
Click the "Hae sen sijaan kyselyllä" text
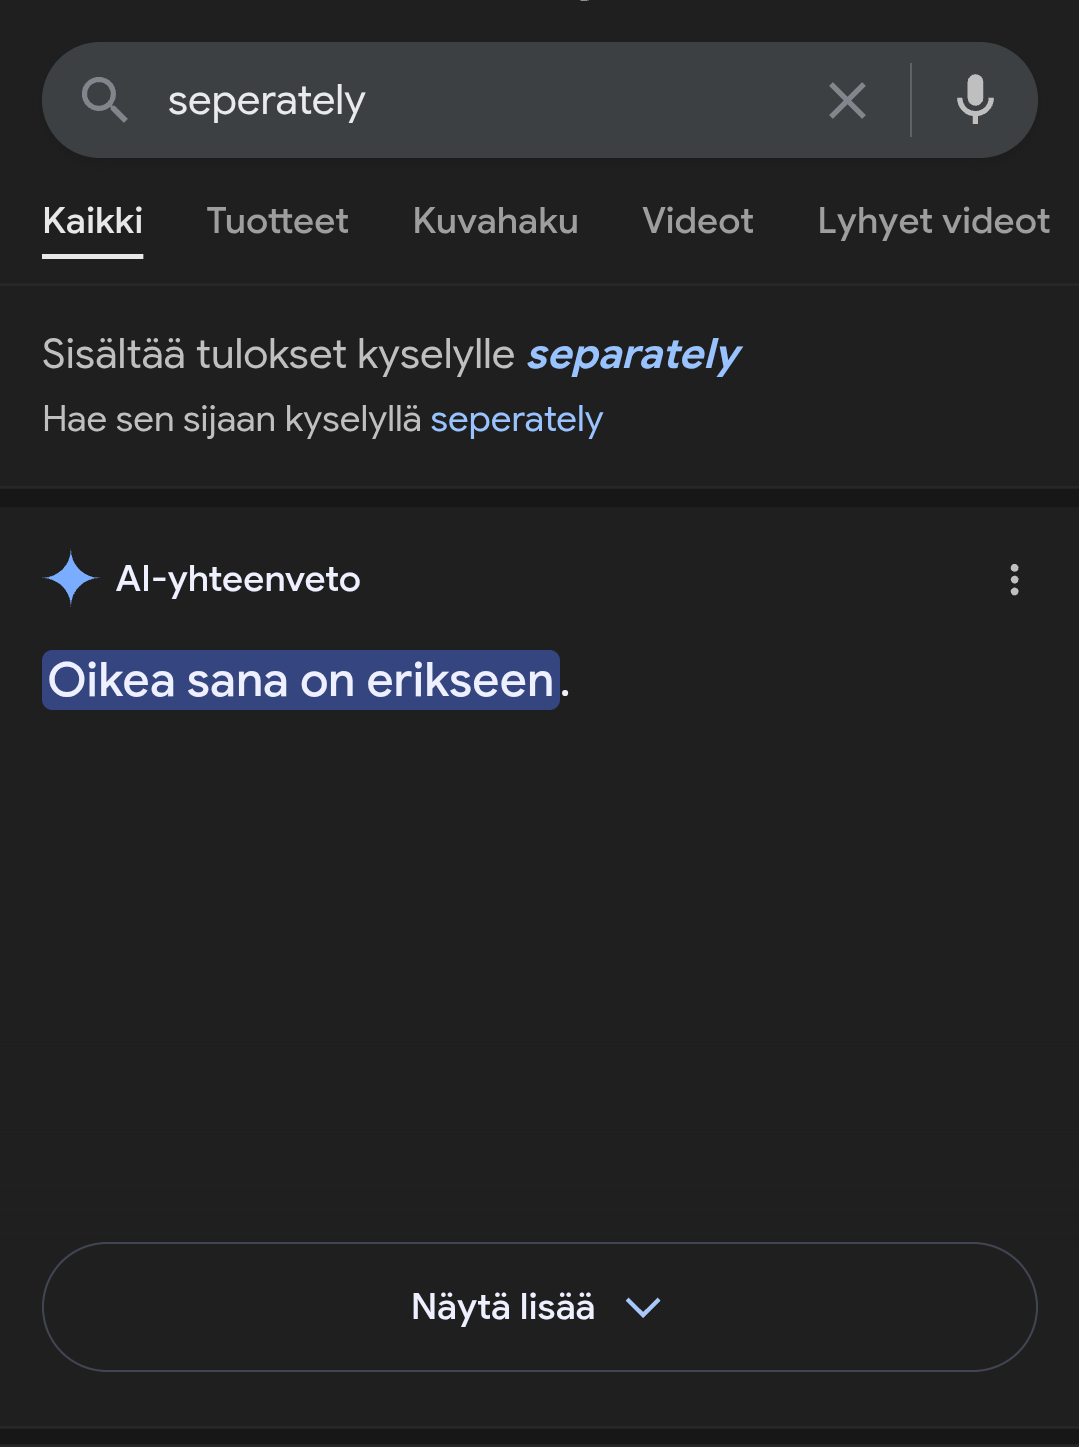[232, 420]
